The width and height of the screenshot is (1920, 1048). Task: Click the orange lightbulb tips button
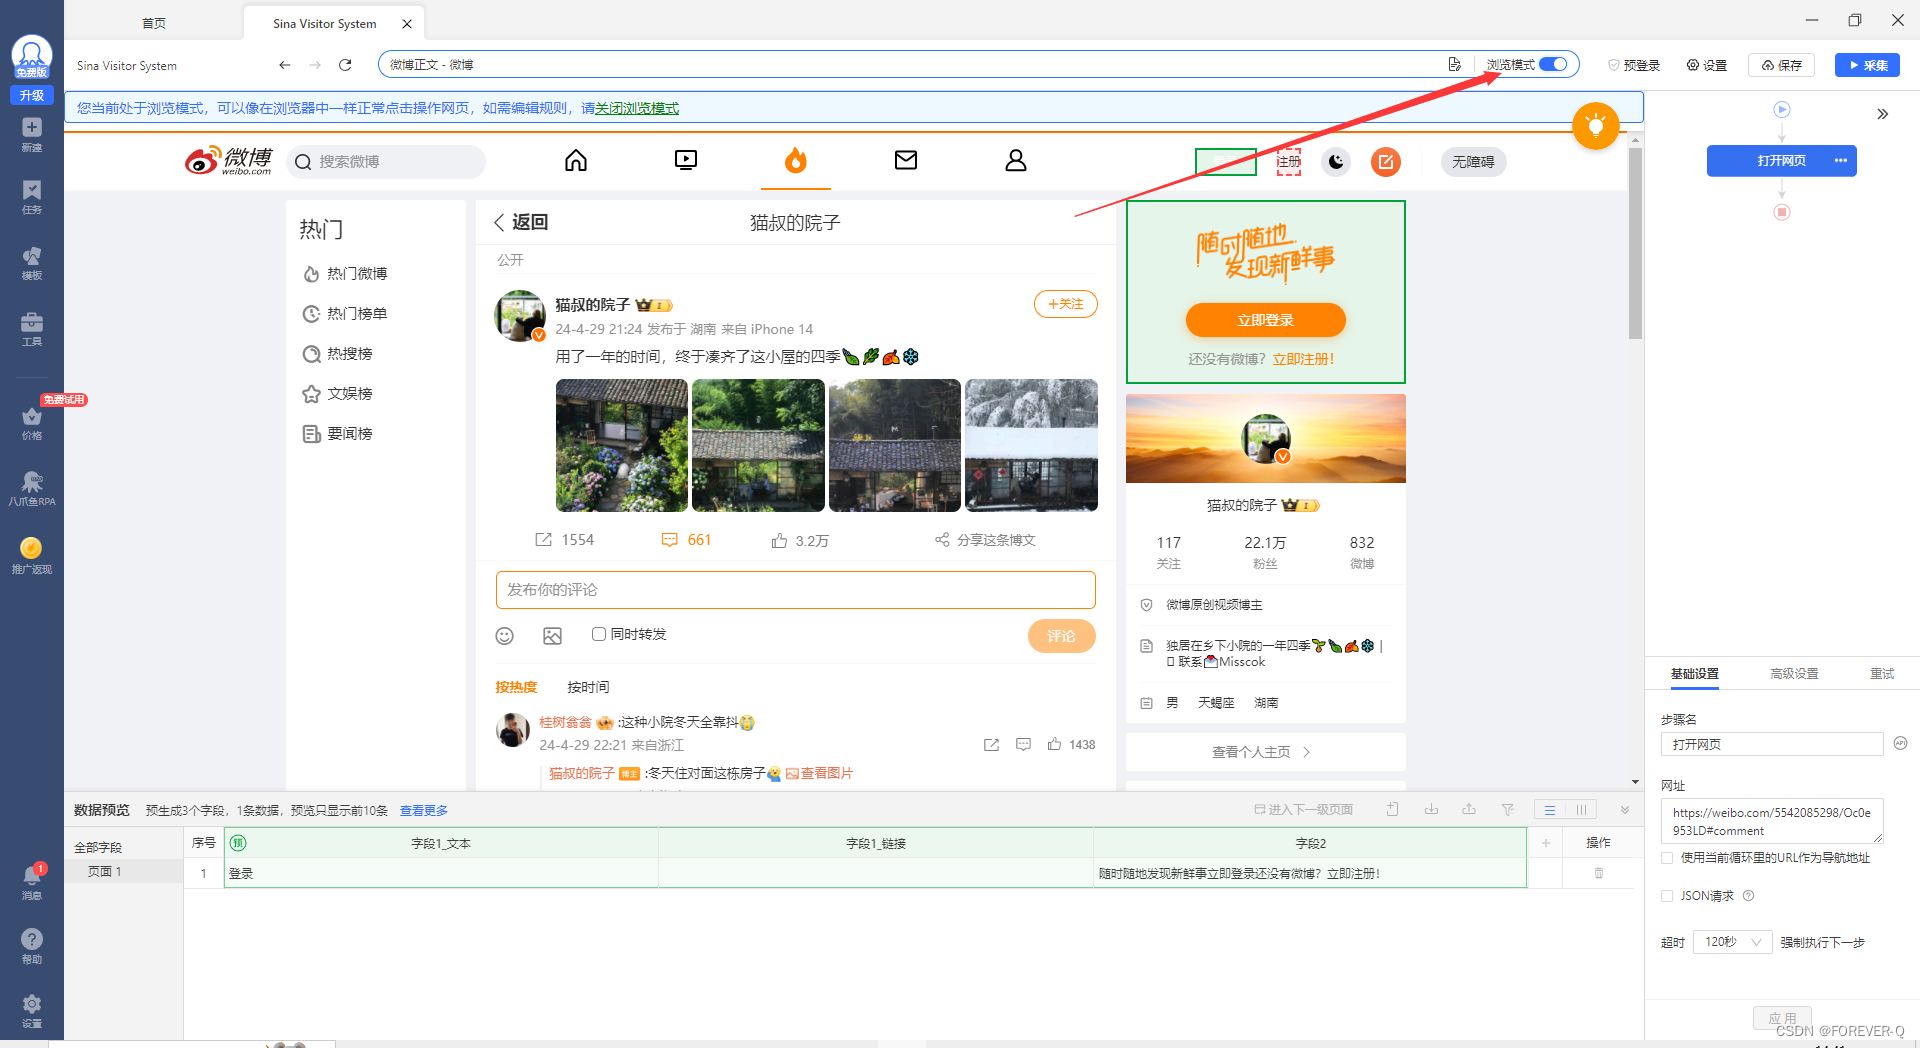[1596, 126]
